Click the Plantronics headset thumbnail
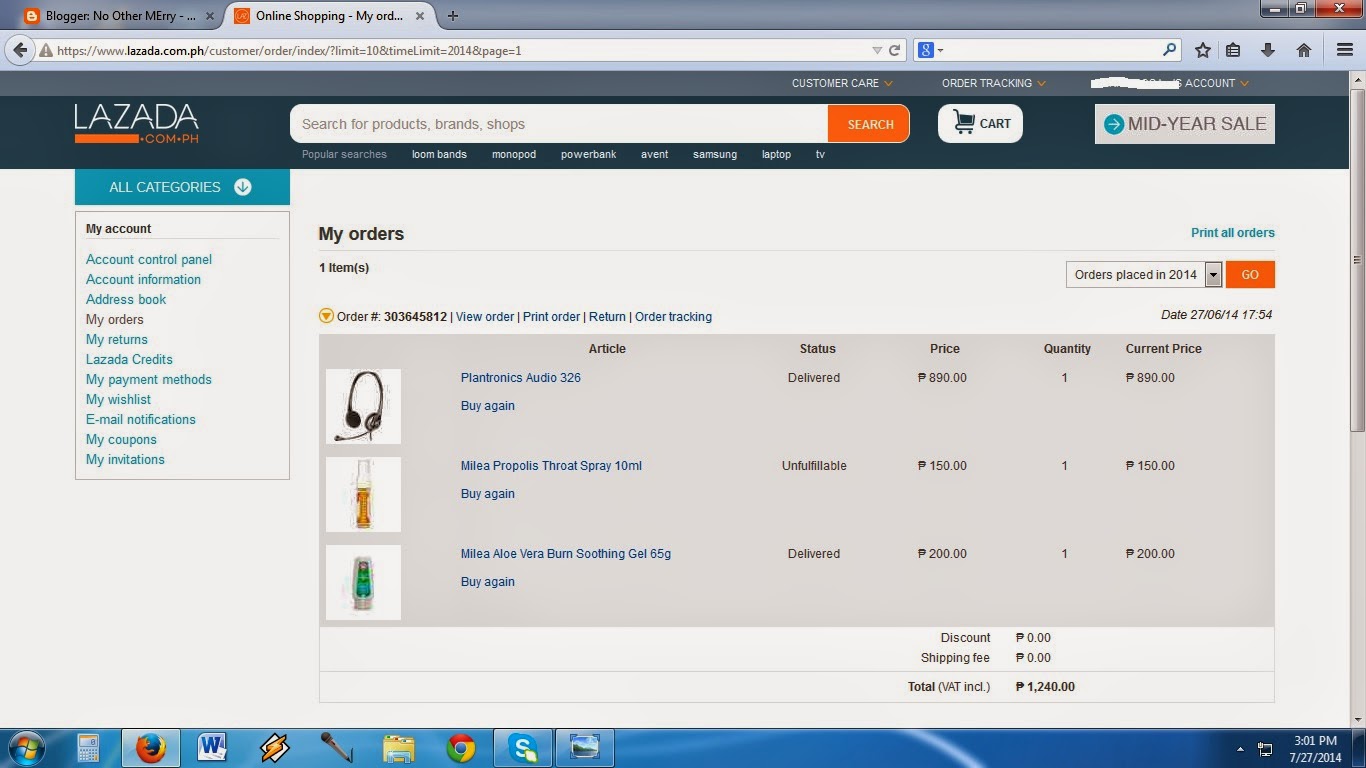Viewport: 1366px width, 768px height. point(363,406)
